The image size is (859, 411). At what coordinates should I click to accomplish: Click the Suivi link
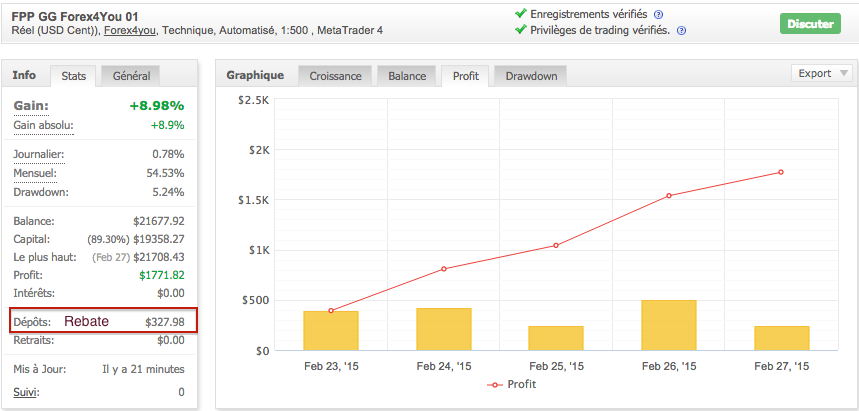click(x=25, y=391)
